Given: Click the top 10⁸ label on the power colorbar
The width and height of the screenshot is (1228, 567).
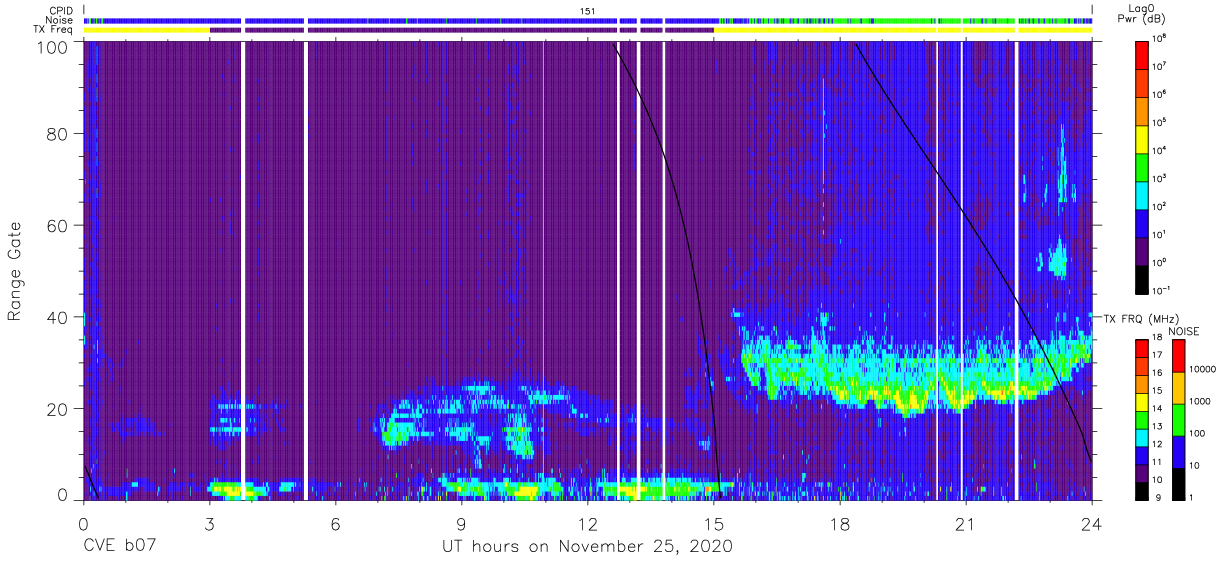Looking at the screenshot, I should click(1160, 37).
